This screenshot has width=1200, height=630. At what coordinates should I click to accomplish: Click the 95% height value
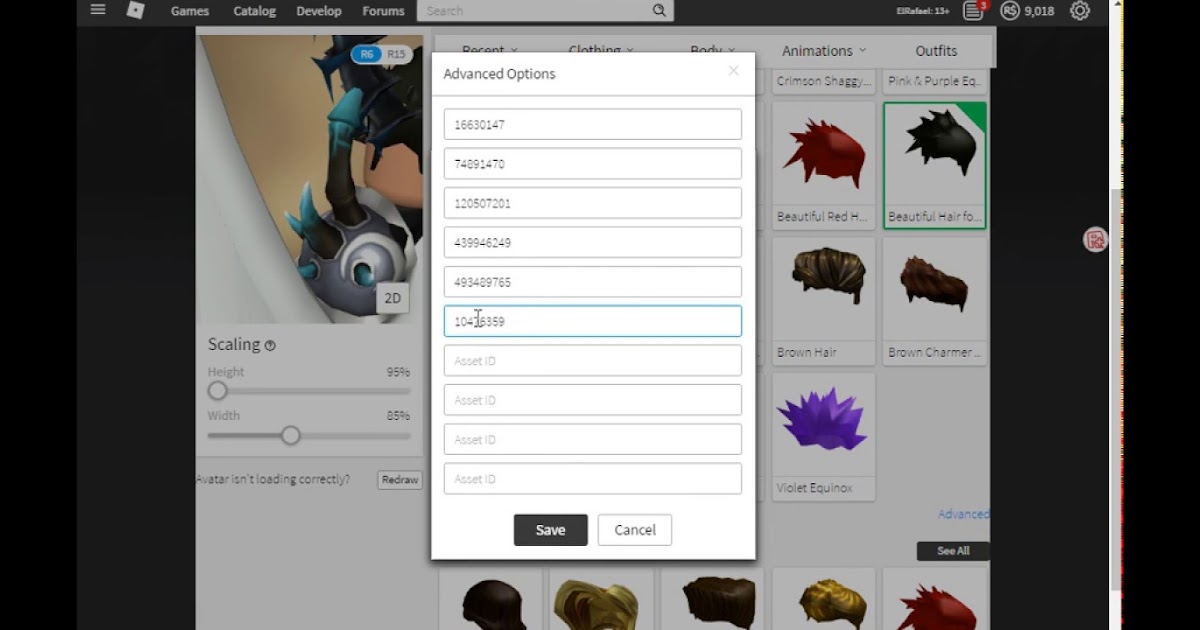(398, 372)
